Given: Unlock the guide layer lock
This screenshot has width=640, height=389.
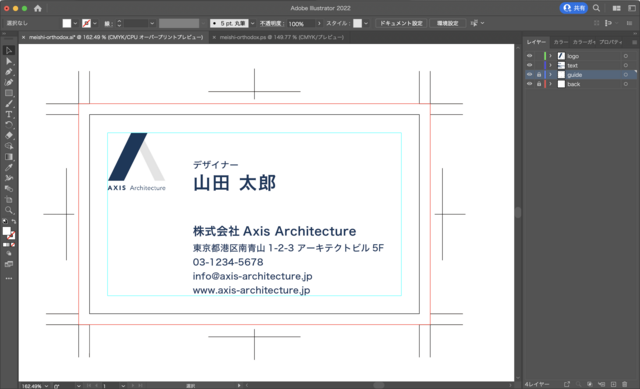Looking at the screenshot, I should (539, 75).
